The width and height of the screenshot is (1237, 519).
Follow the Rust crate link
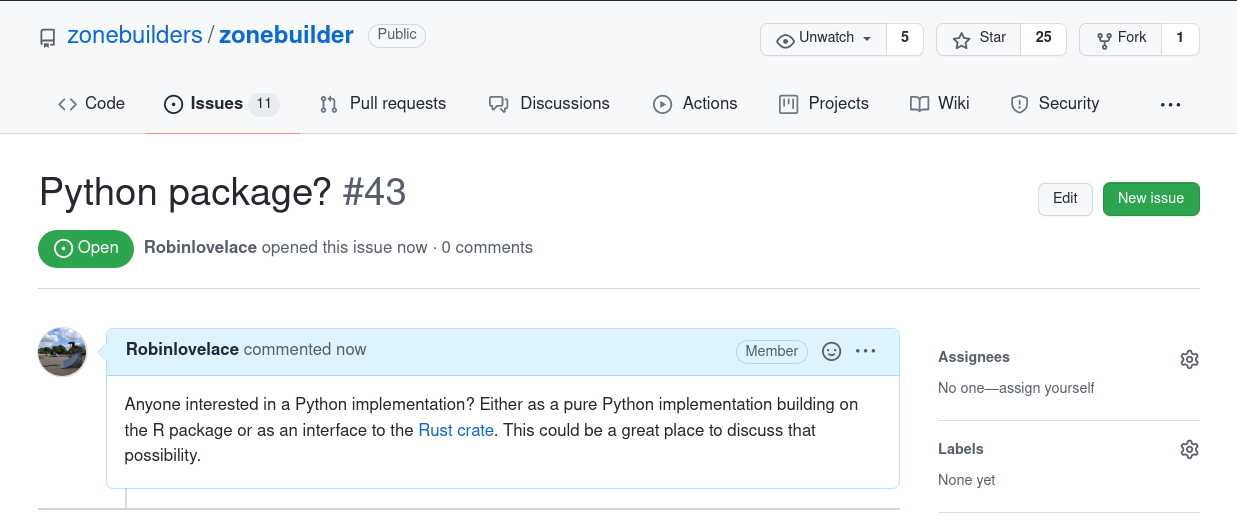(456, 430)
